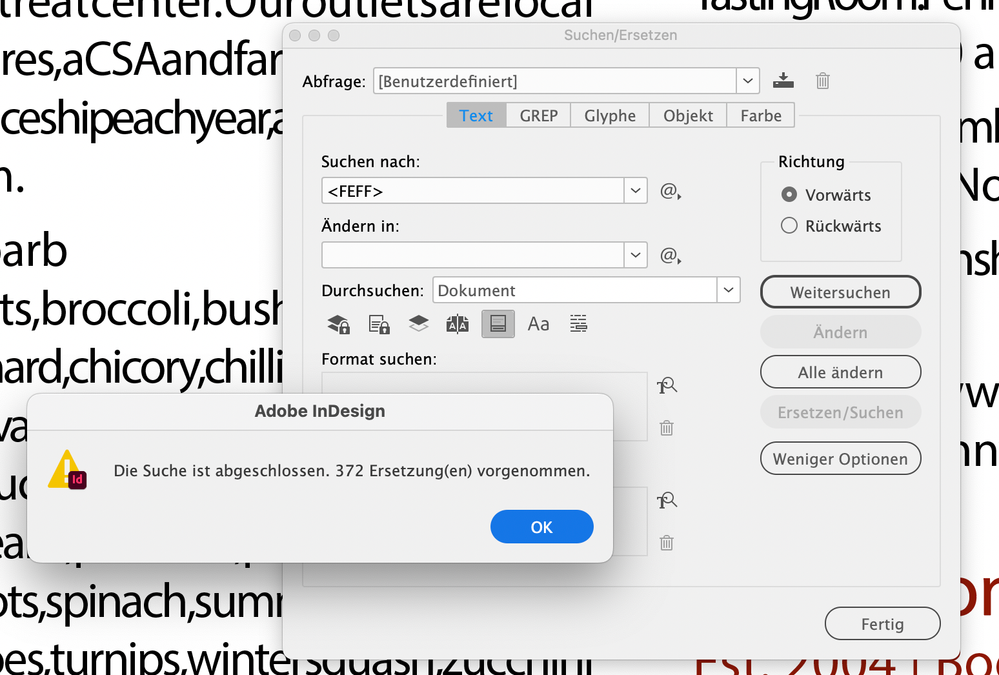Click the Weitersuchen button
999x675 pixels.
(x=840, y=293)
